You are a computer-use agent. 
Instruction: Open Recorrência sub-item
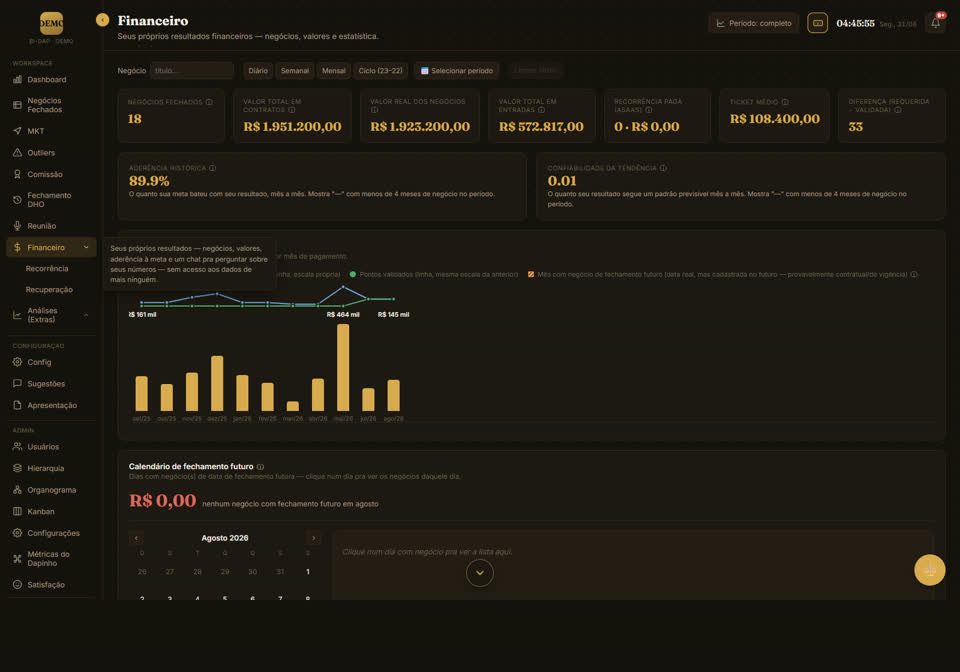pyautogui.click(x=47, y=269)
